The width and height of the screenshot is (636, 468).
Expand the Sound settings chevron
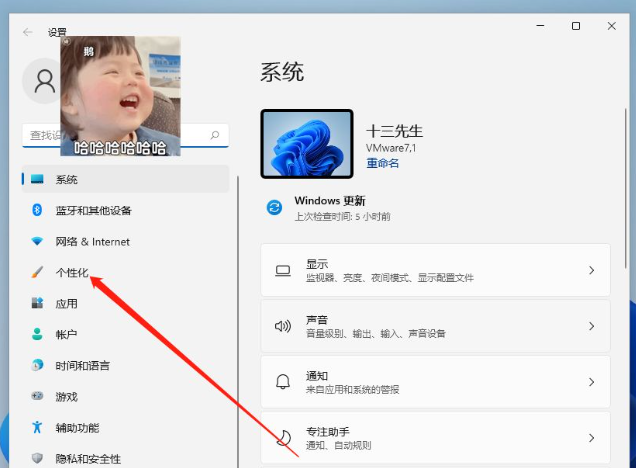(x=591, y=326)
